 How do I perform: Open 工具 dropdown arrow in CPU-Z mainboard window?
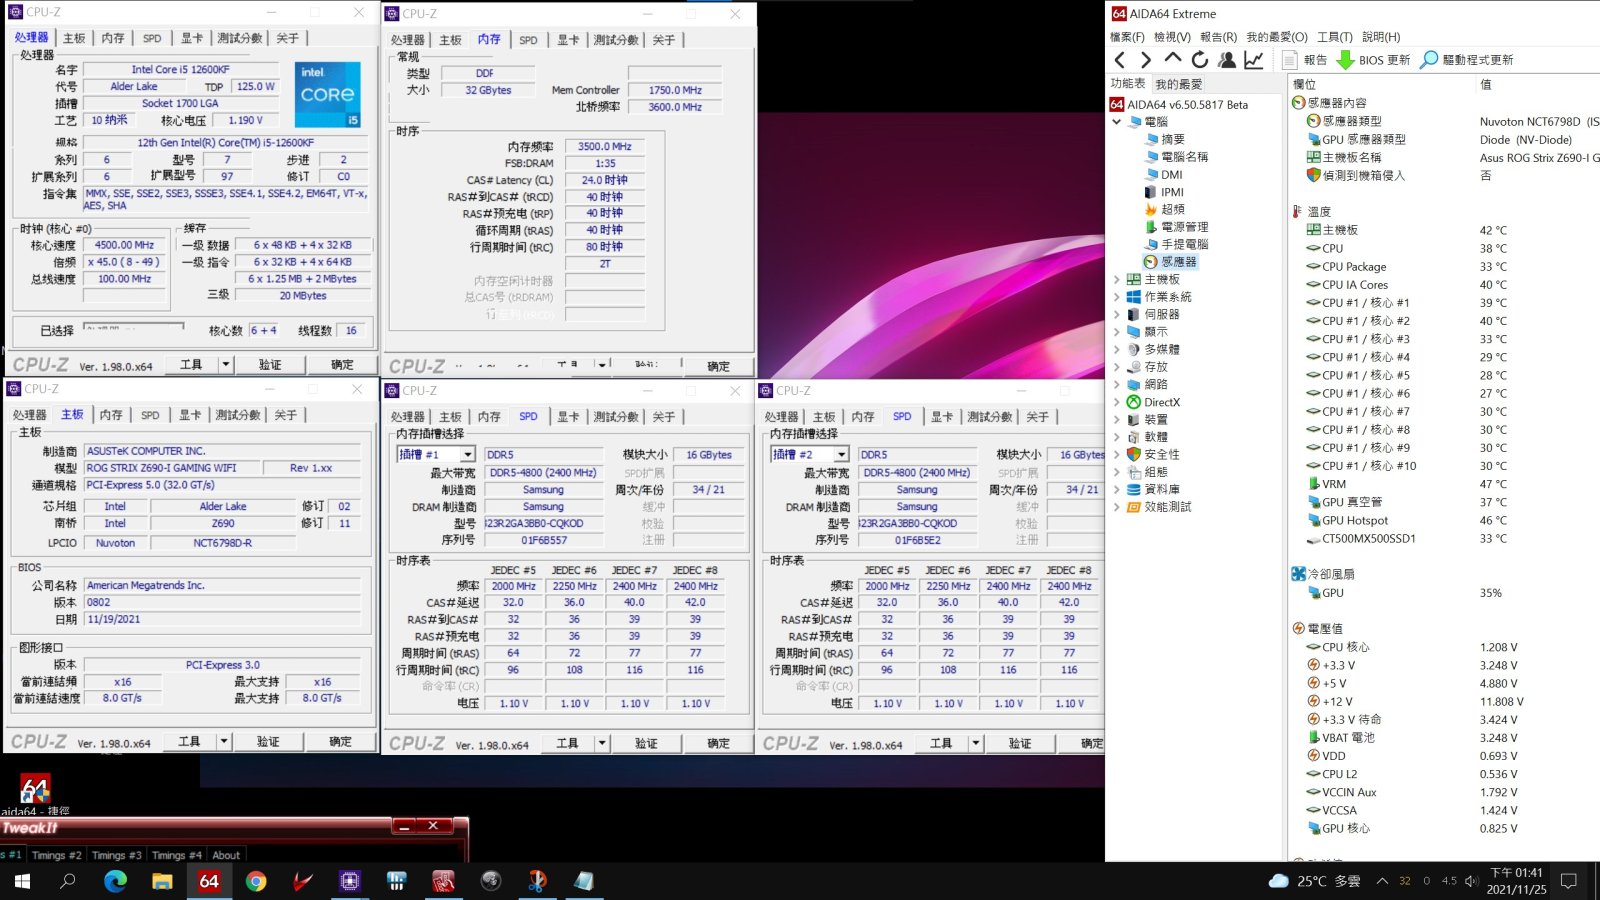tap(224, 742)
